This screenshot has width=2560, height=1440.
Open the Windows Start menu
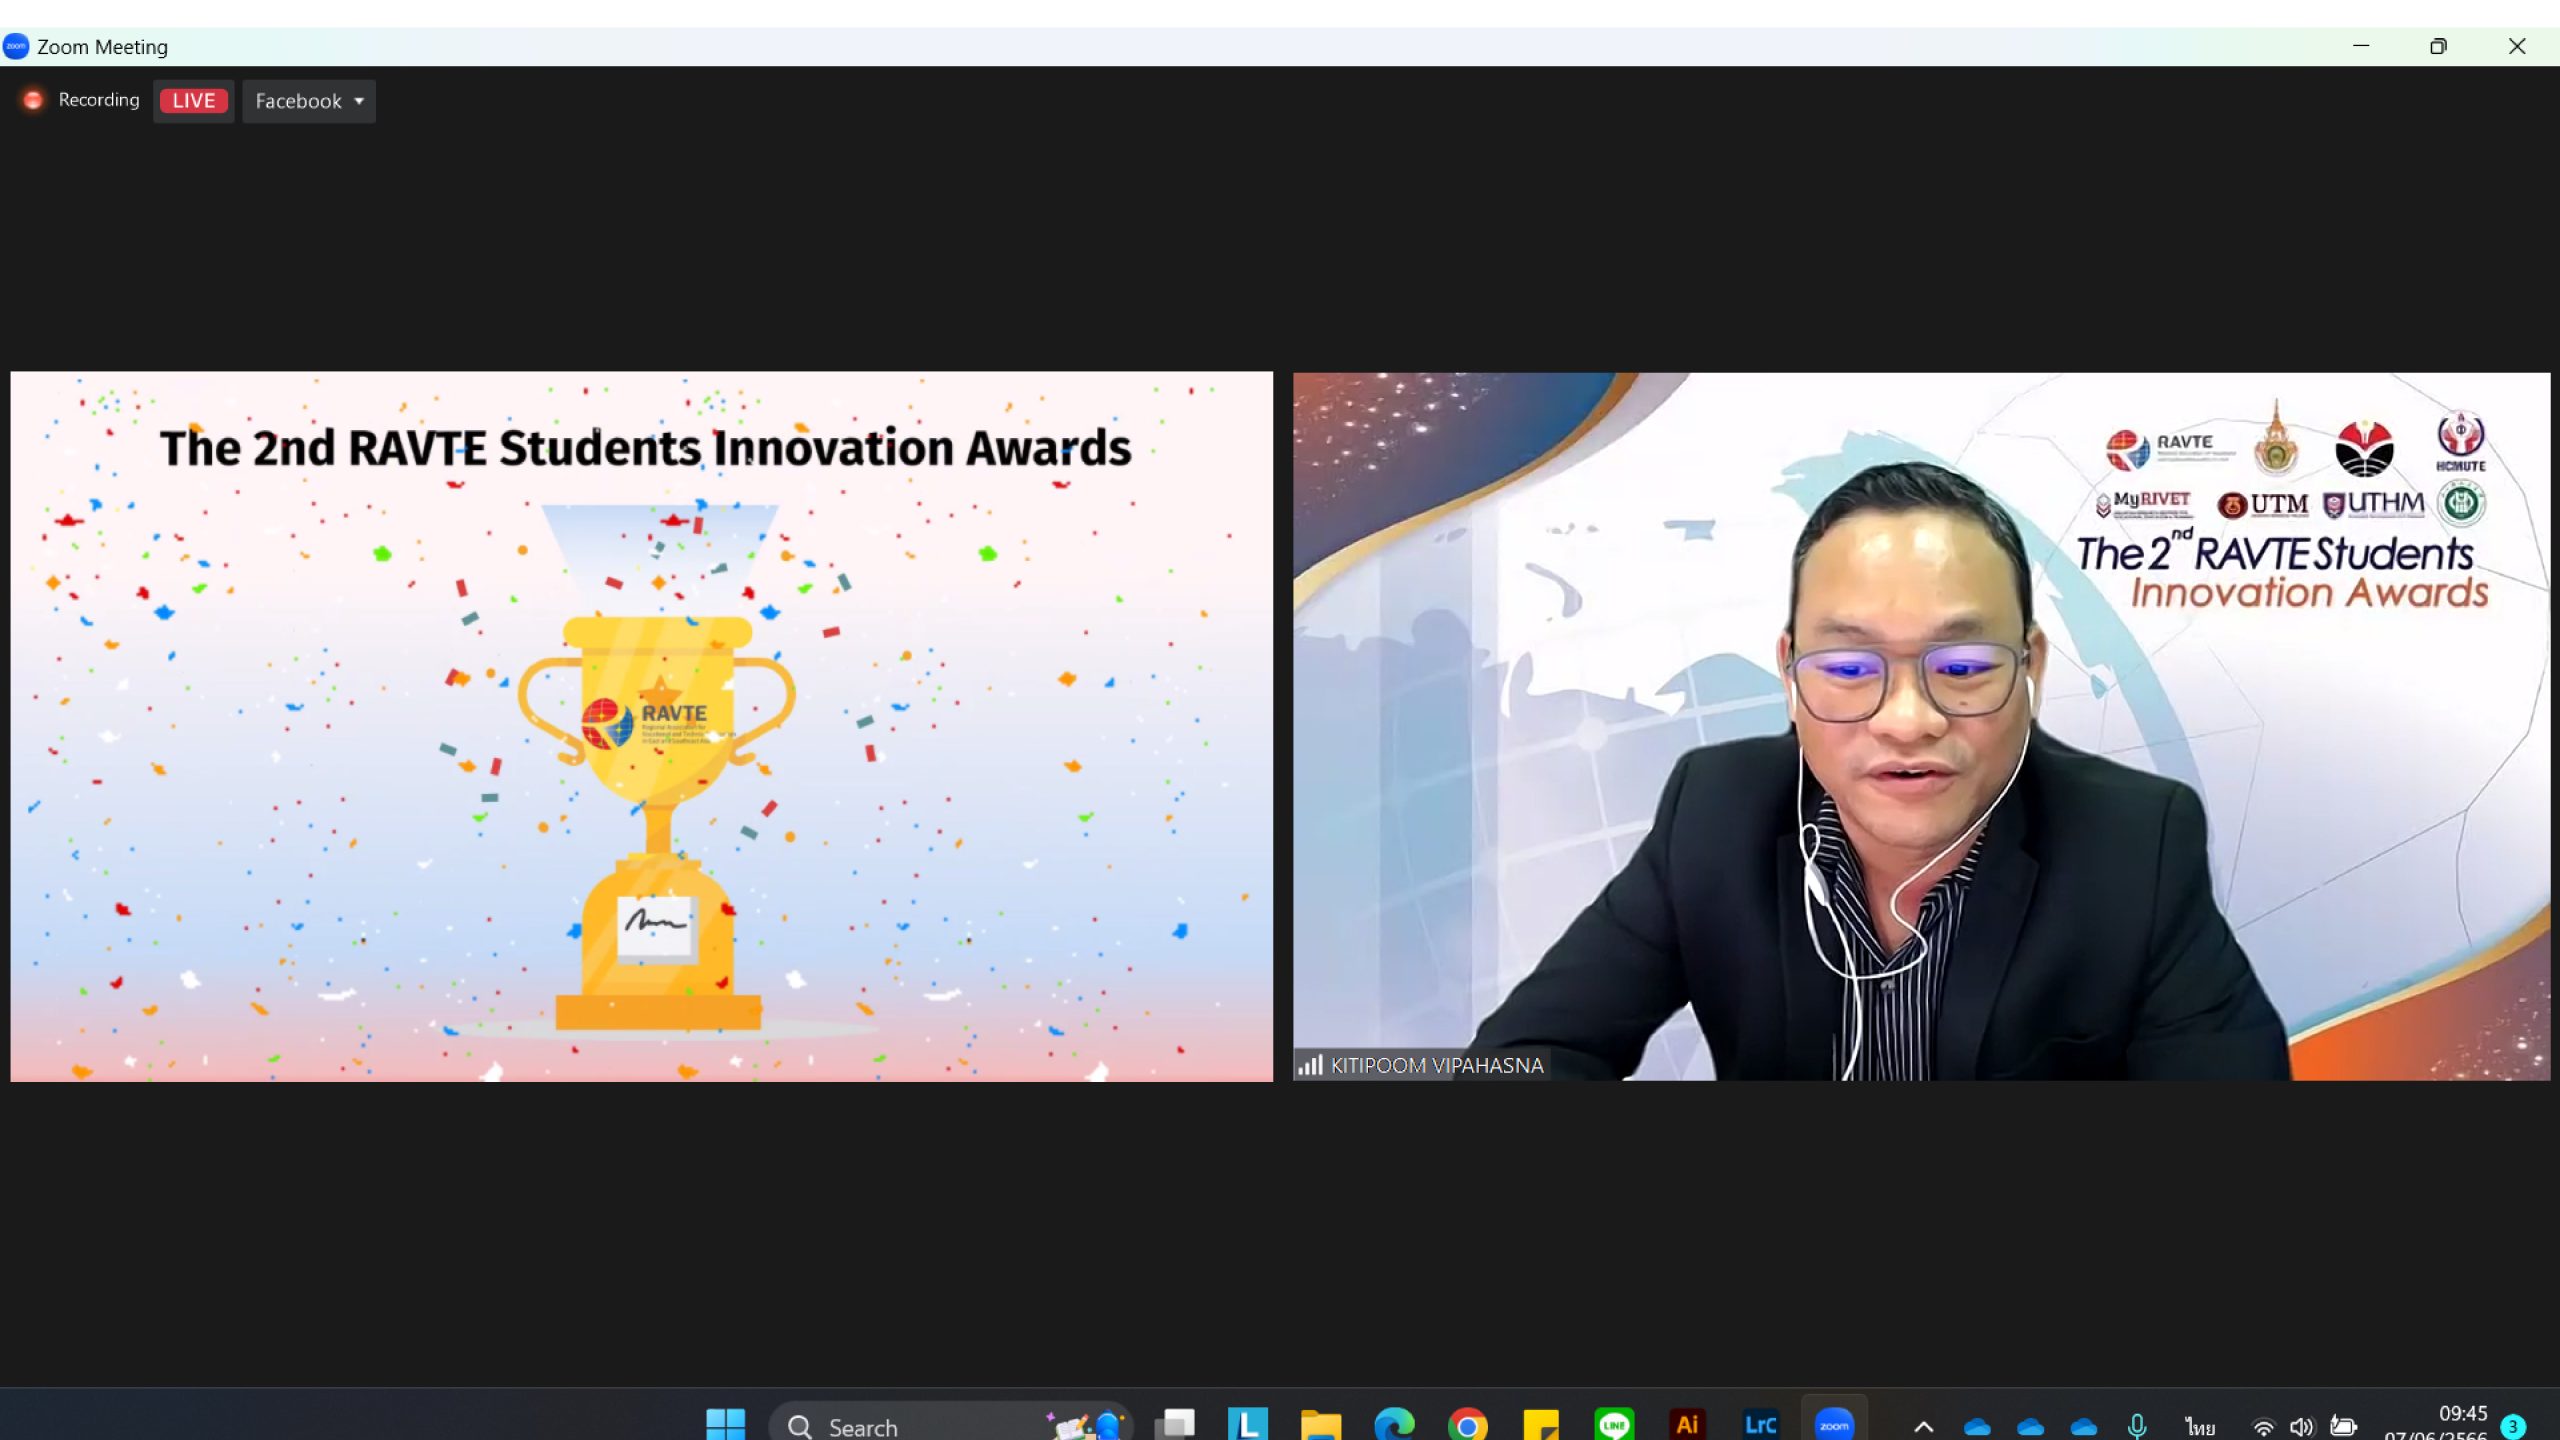725,1424
